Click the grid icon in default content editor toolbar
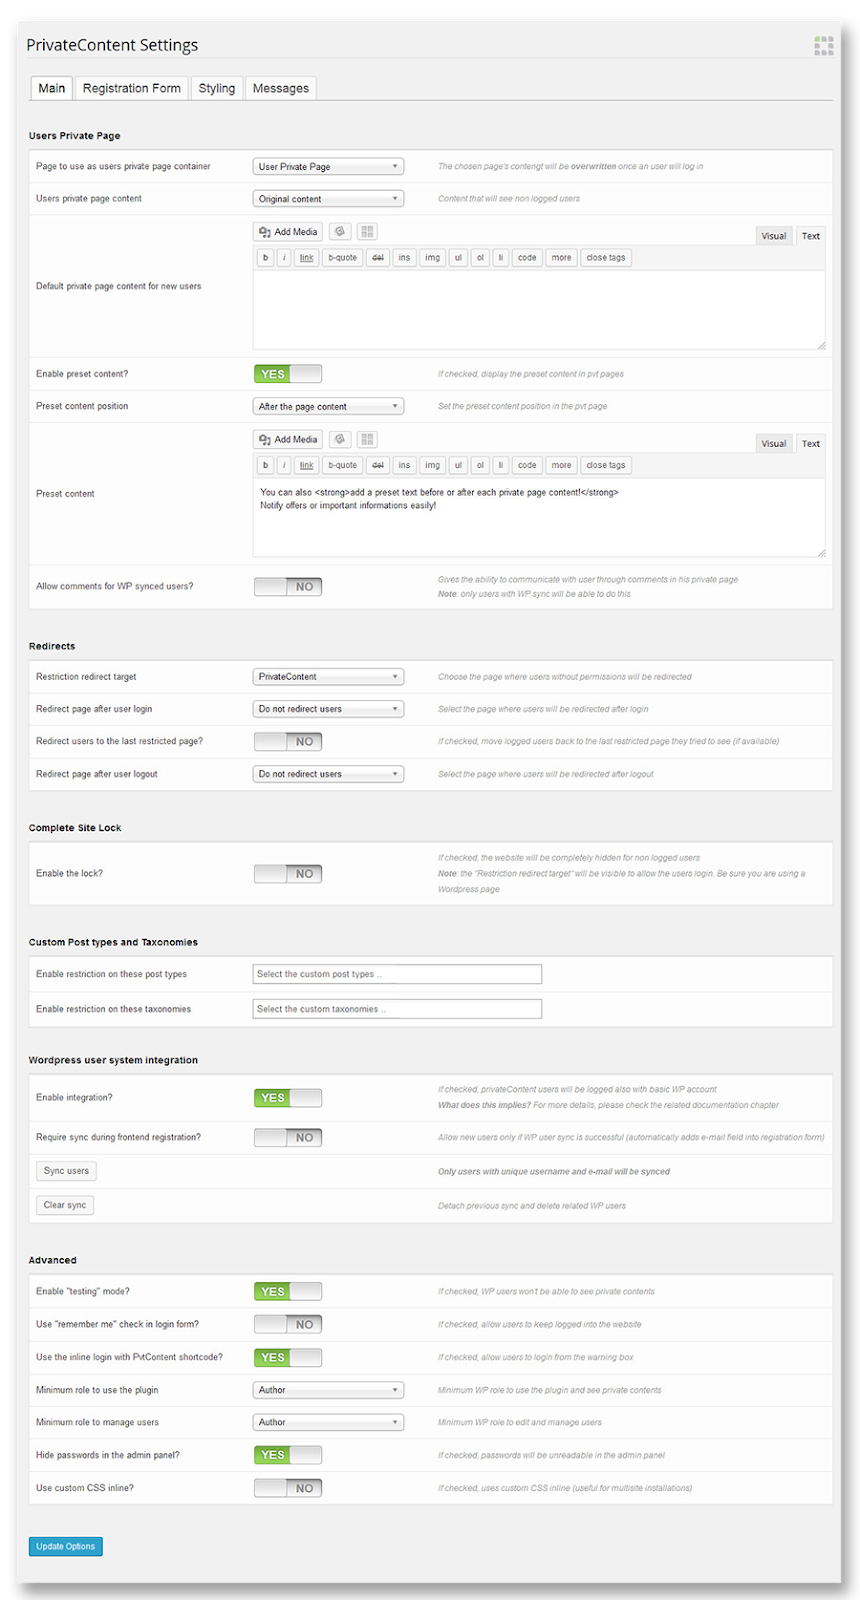Viewport: 860px width, 1600px height. pos(367,231)
